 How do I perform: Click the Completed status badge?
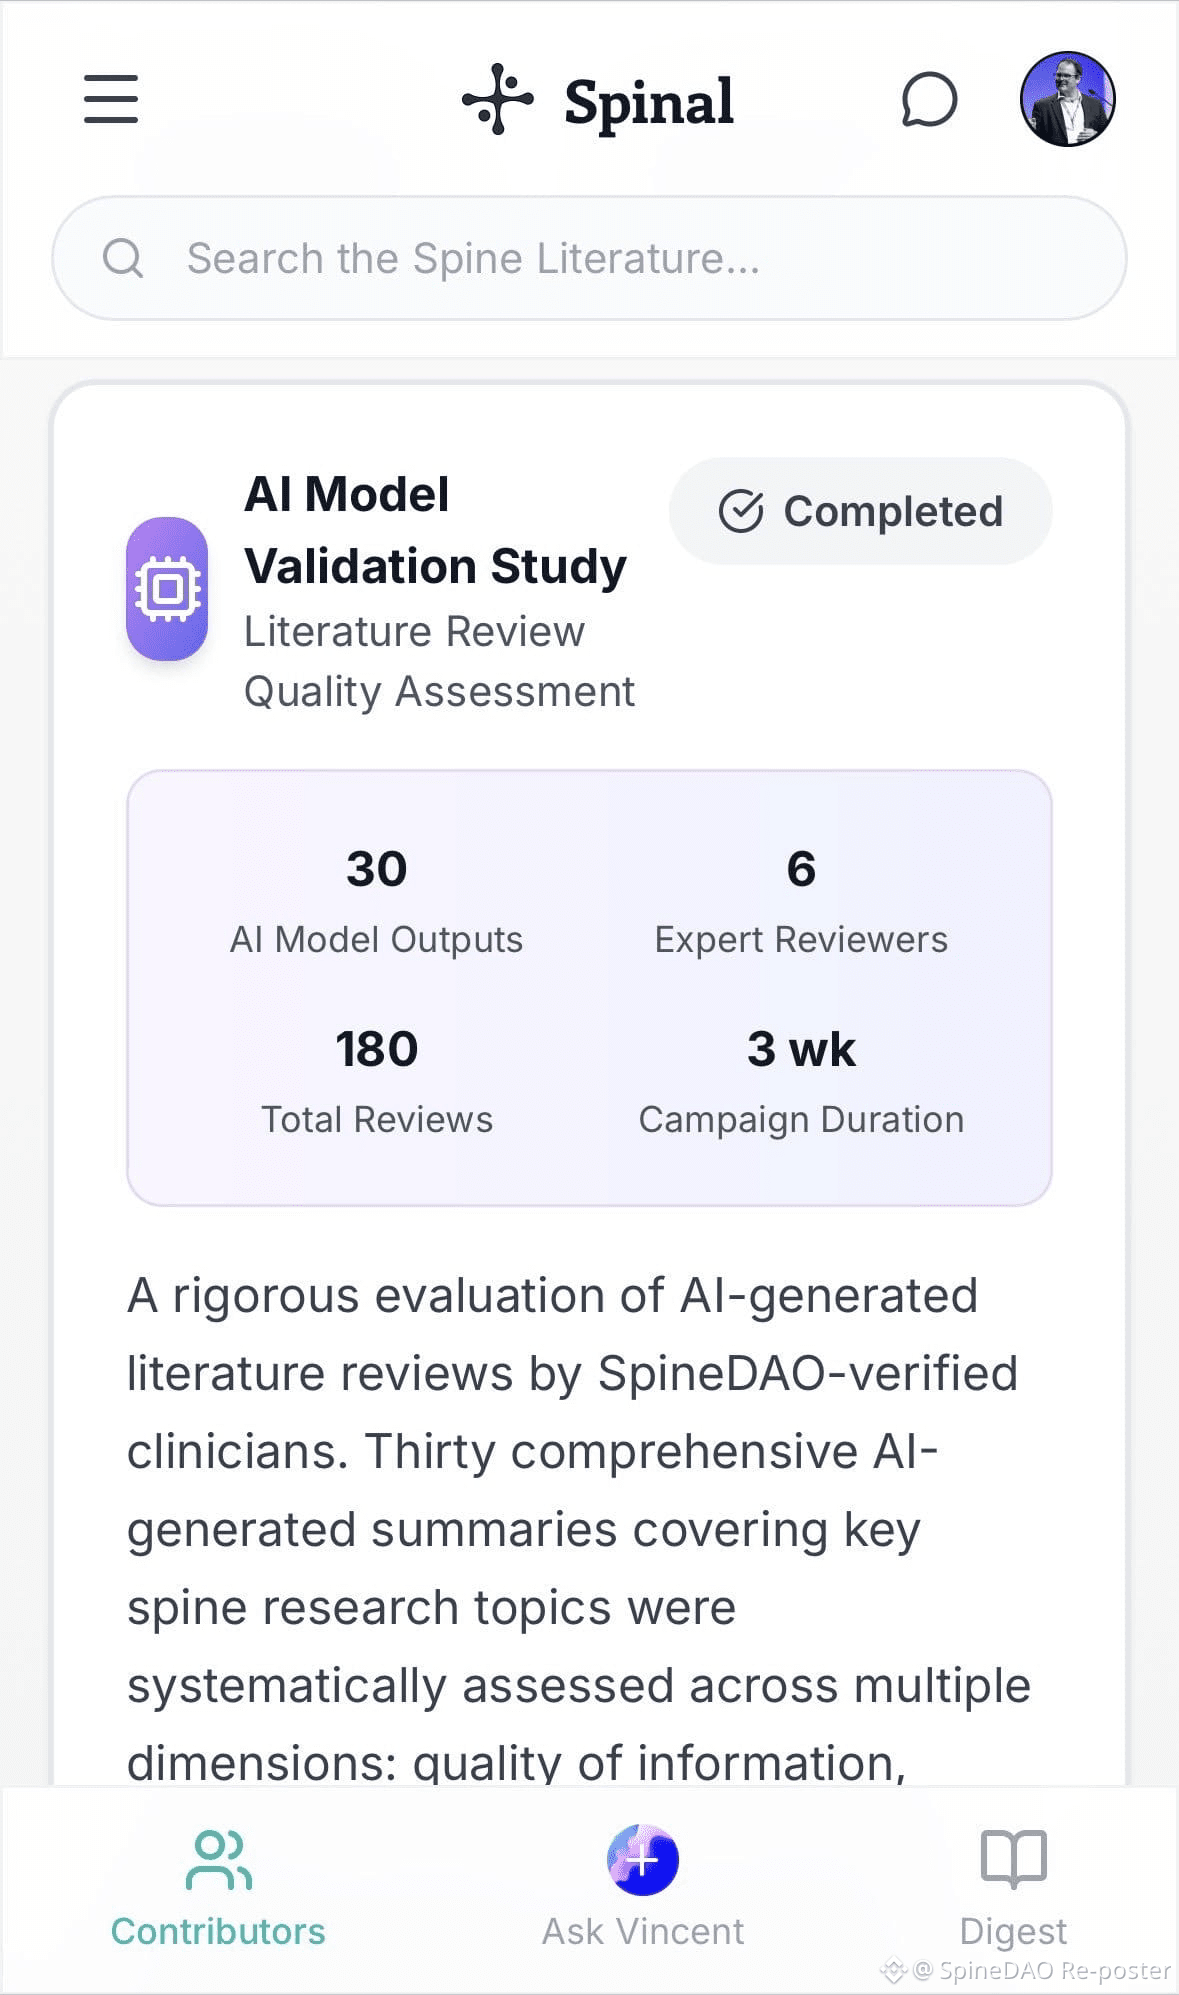coord(860,511)
